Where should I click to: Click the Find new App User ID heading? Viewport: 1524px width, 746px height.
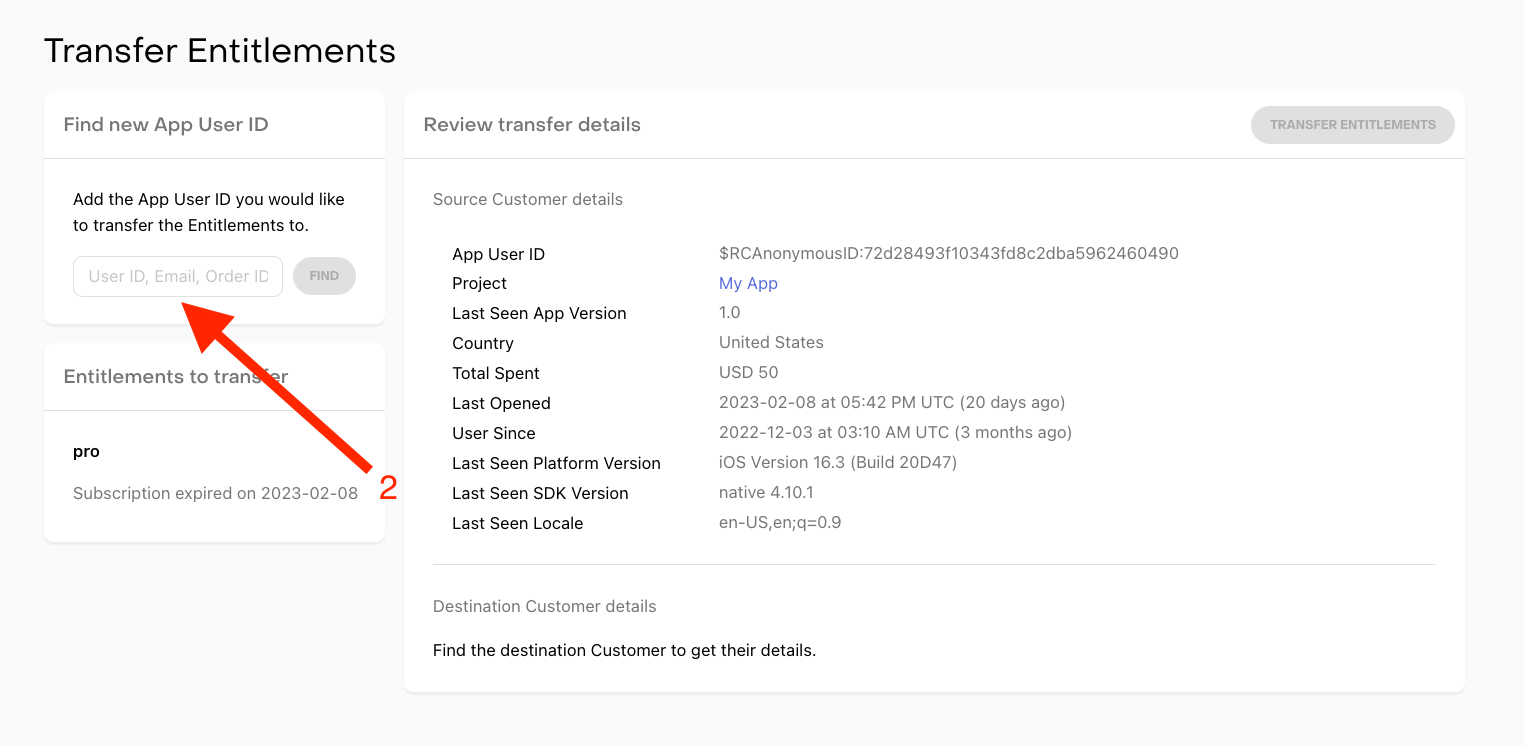click(x=166, y=125)
